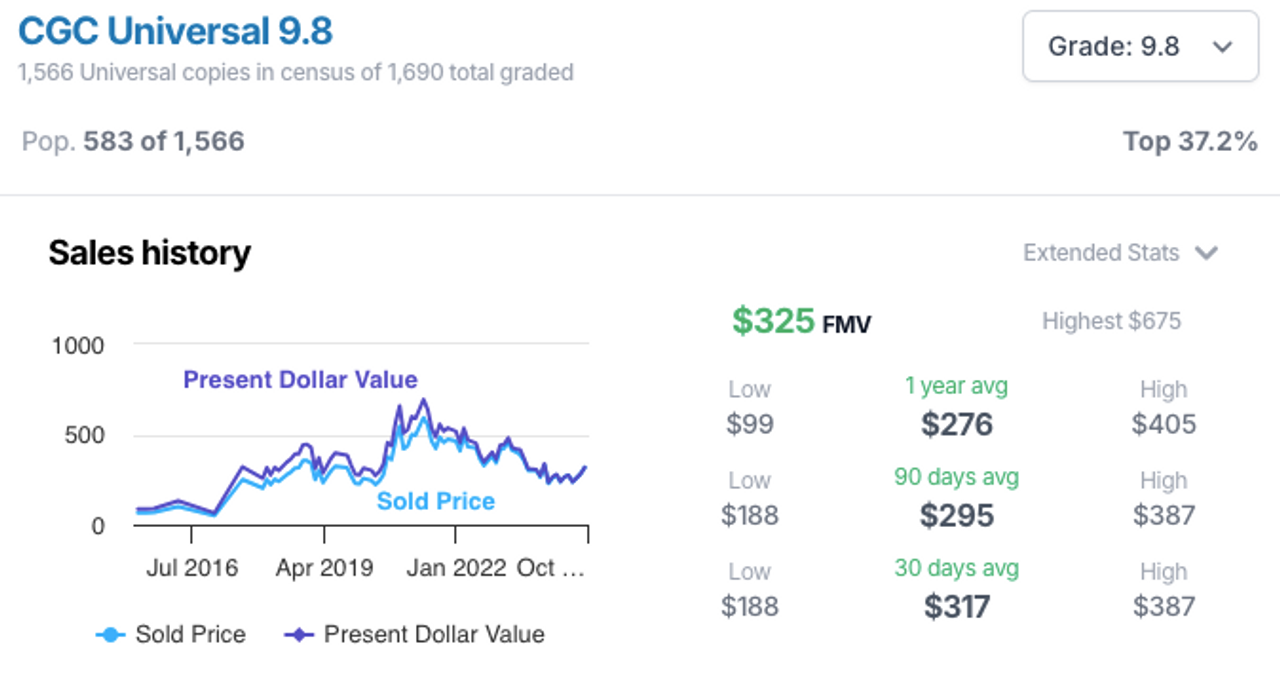Image resolution: width=1280 pixels, height=689 pixels.
Task: Click the Apr 2019 axis label
Action: coord(324,568)
